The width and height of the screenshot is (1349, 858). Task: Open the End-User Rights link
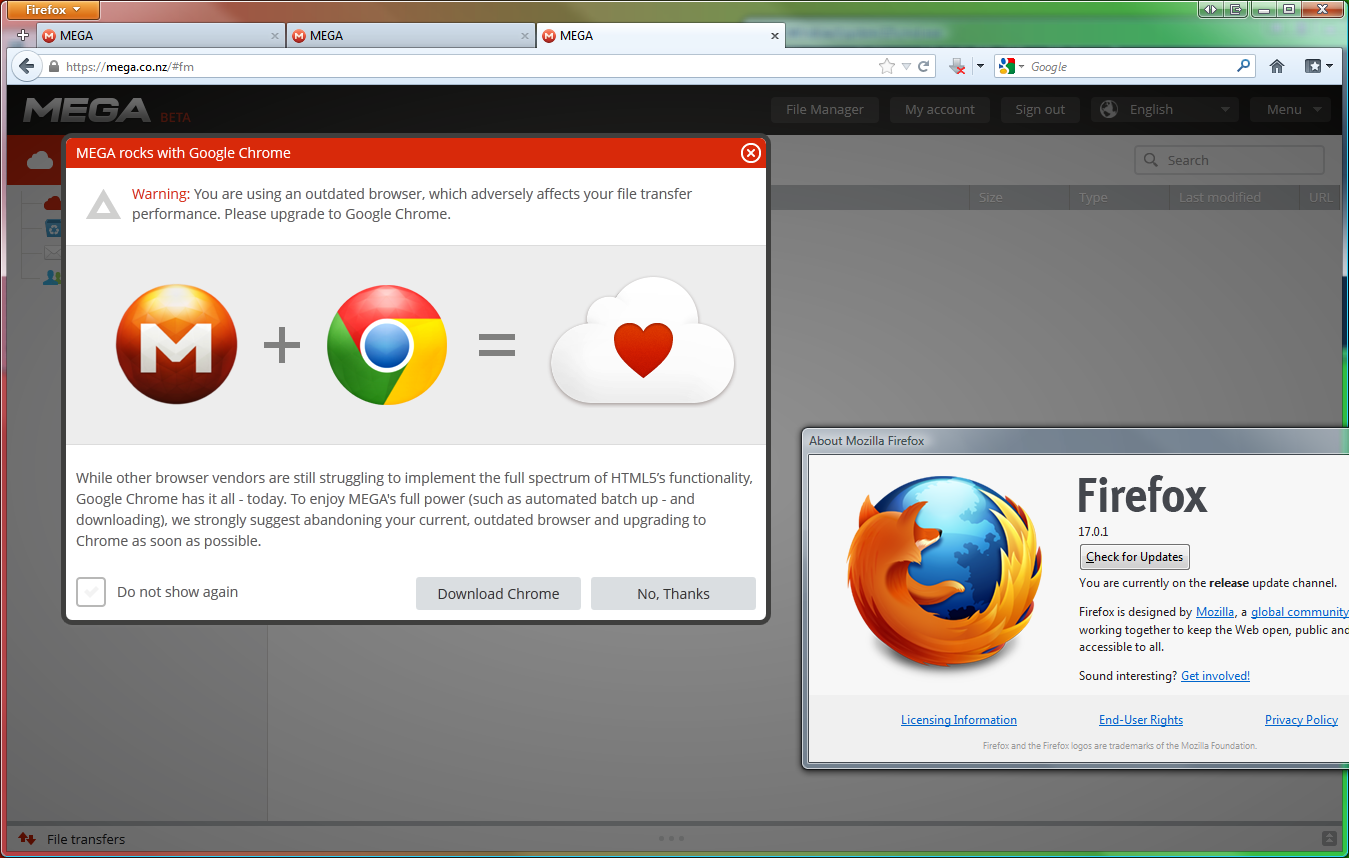tap(1141, 720)
